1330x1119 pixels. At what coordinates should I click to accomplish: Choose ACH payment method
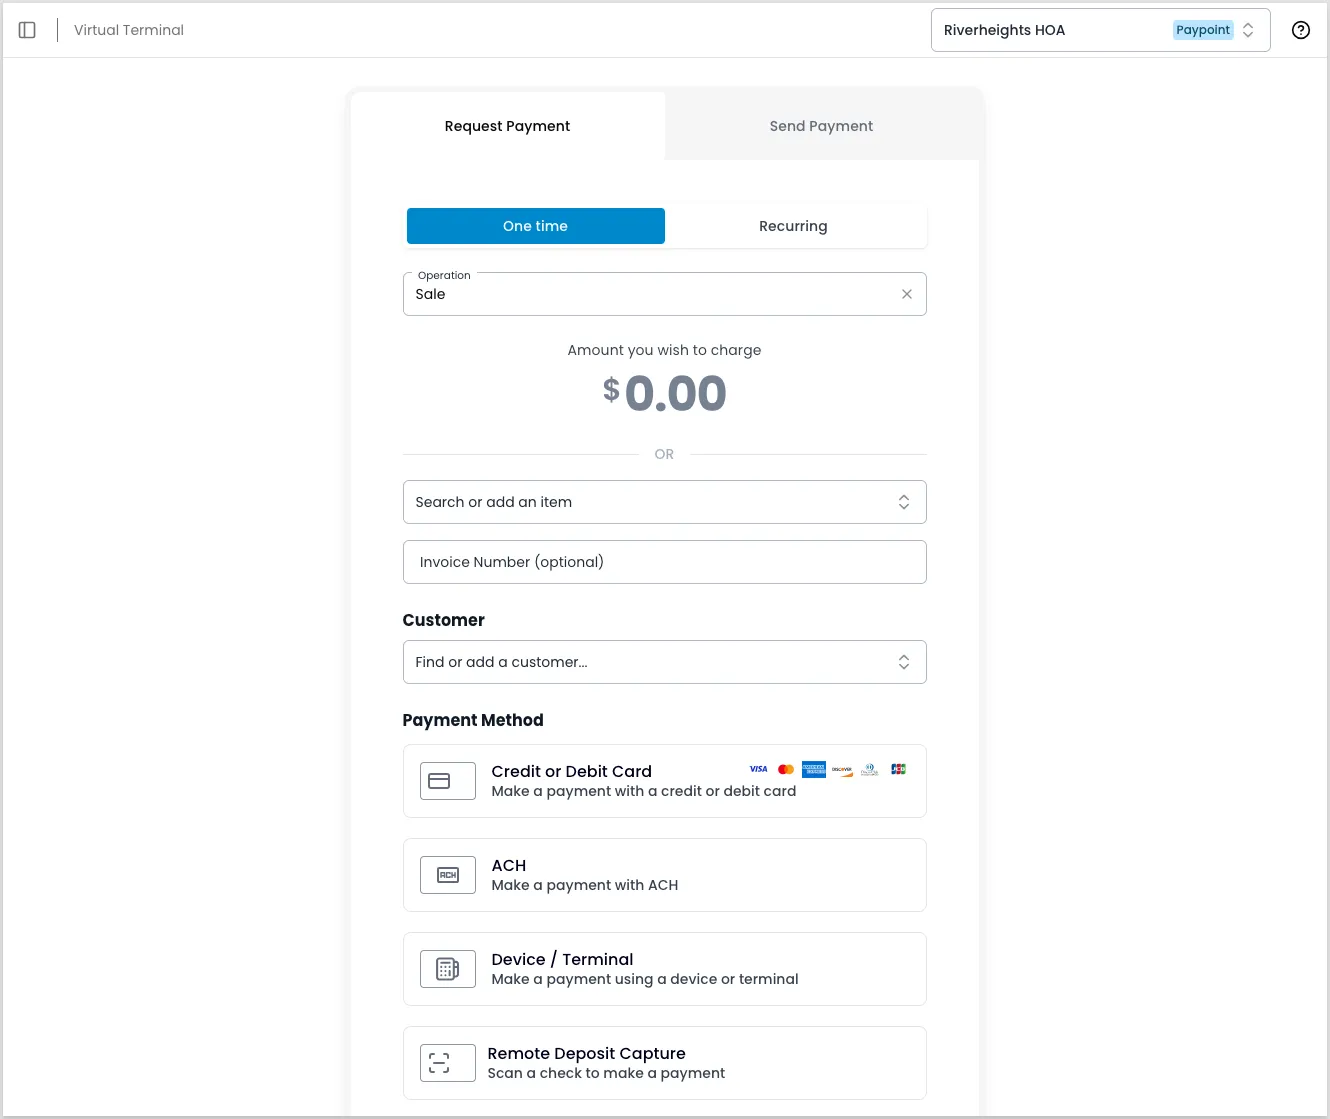click(665, 875)
